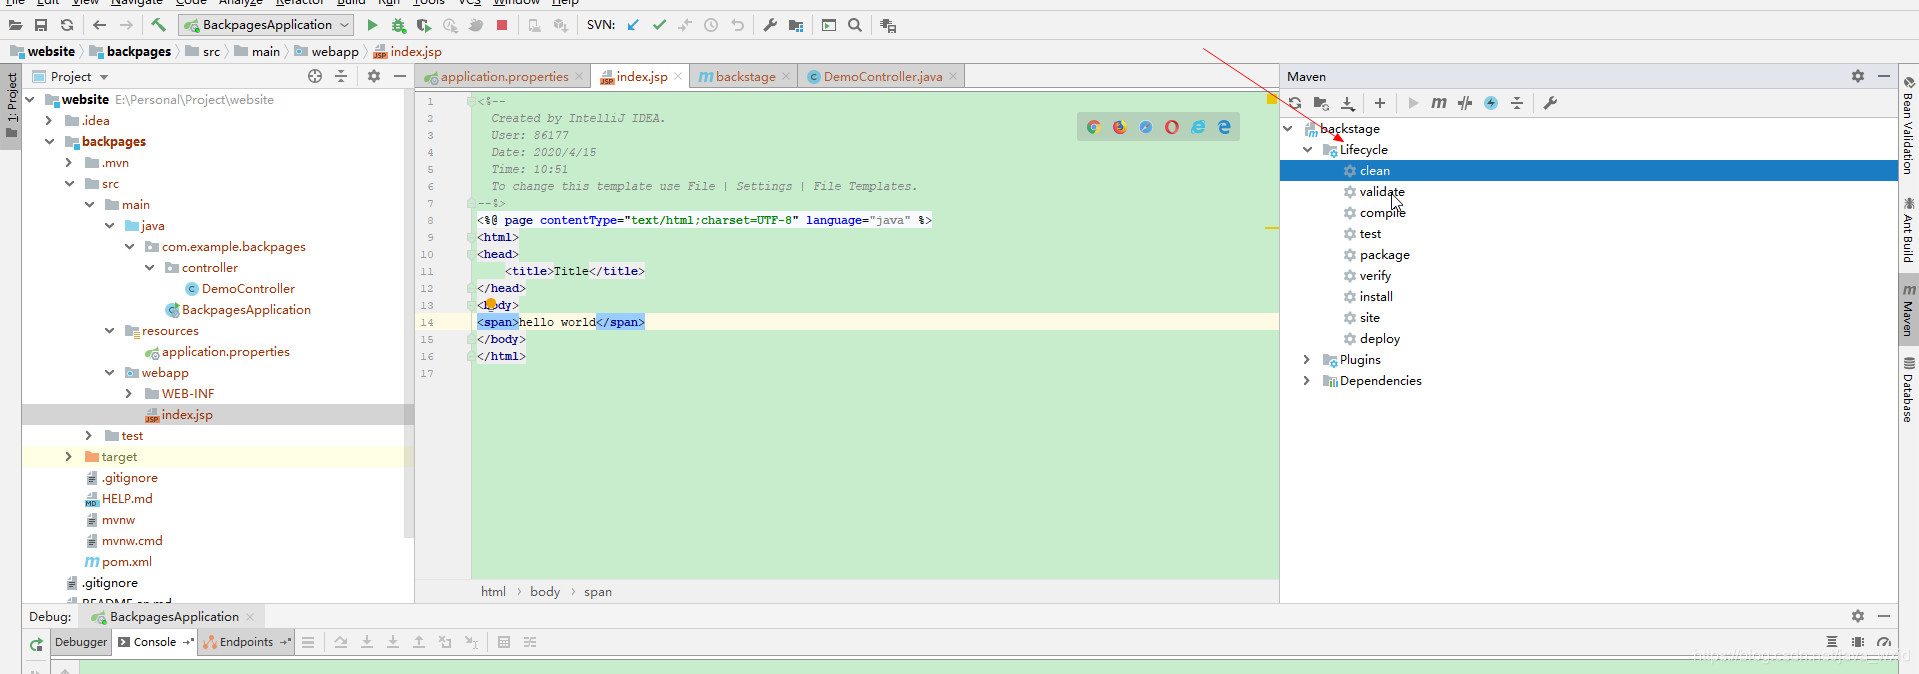1919x674 pixels.
Task: Download Maven sources and documentation
Action: pyautogui.click(x=1348, y=103)
